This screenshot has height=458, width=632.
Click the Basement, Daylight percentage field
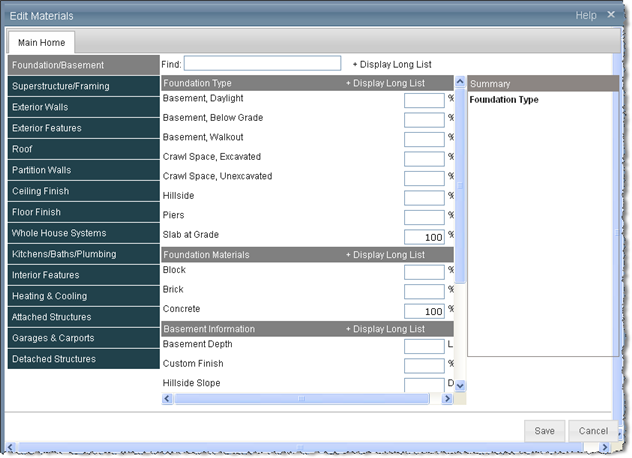[424, 100]
